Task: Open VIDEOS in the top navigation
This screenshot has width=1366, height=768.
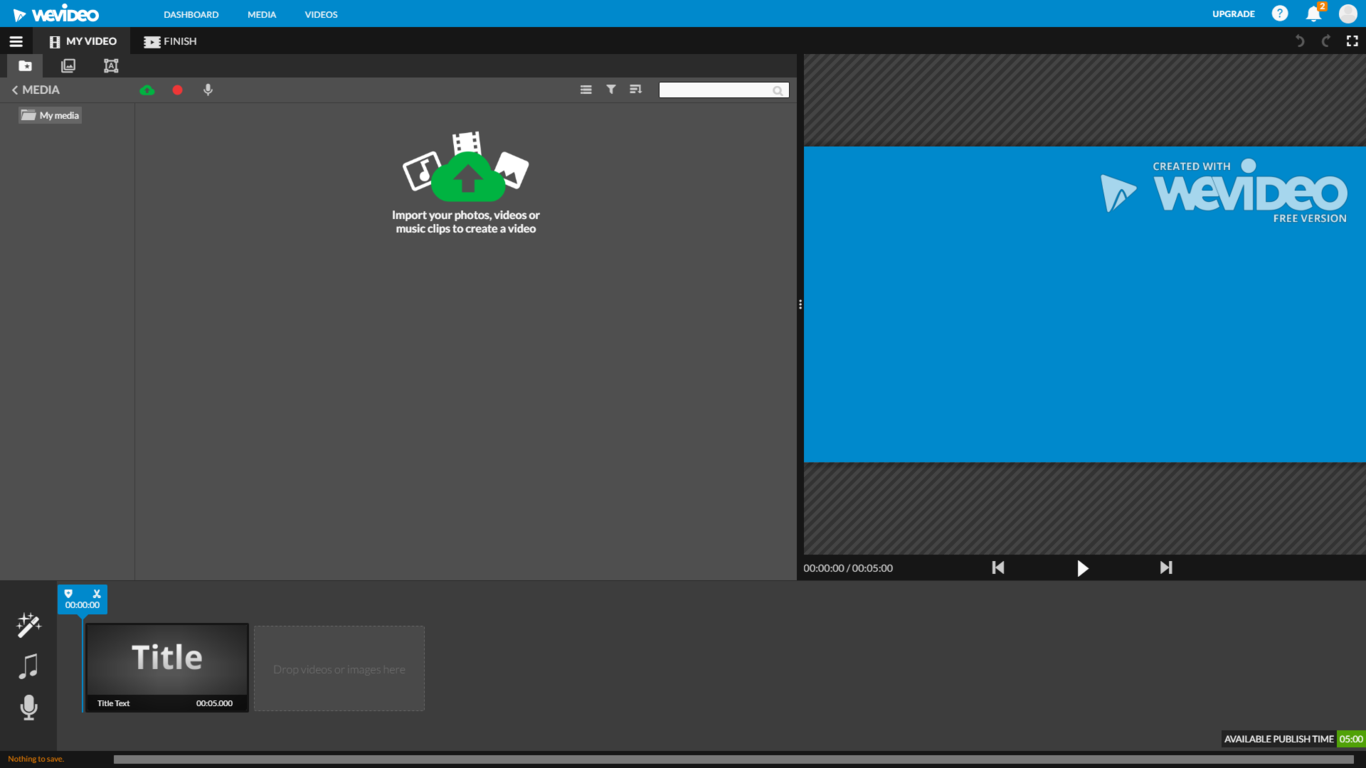Action: click(x=321, y=14)
